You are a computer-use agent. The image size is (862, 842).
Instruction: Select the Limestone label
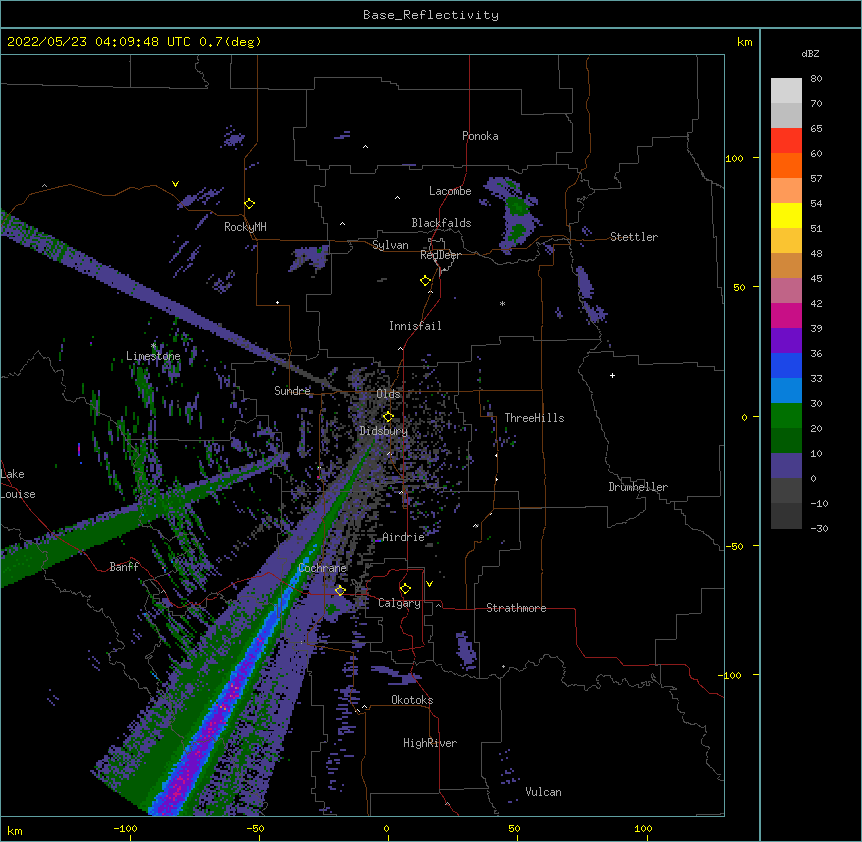coord(153,356)
